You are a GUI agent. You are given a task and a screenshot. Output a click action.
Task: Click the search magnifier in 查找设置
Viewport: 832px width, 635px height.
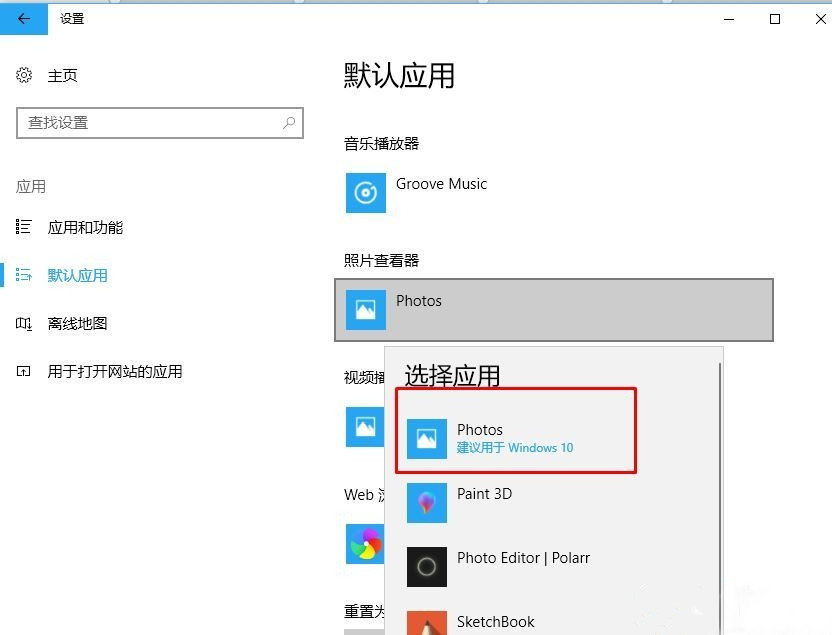[x=289, y=123]
